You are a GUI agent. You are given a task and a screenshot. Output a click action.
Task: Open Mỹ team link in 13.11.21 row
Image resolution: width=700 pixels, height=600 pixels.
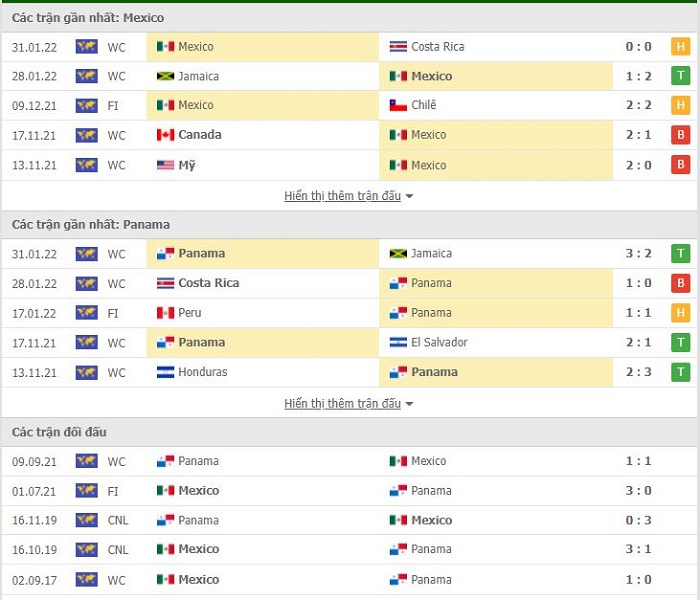pyautogui.click(x=187, y=165)
